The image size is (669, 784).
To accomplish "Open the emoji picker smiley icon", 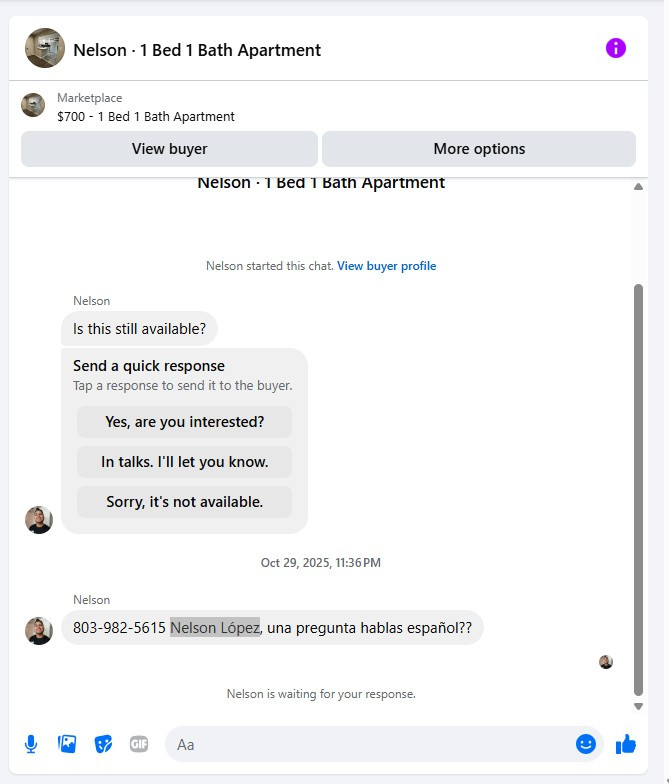I will click(x=586, y=744).
